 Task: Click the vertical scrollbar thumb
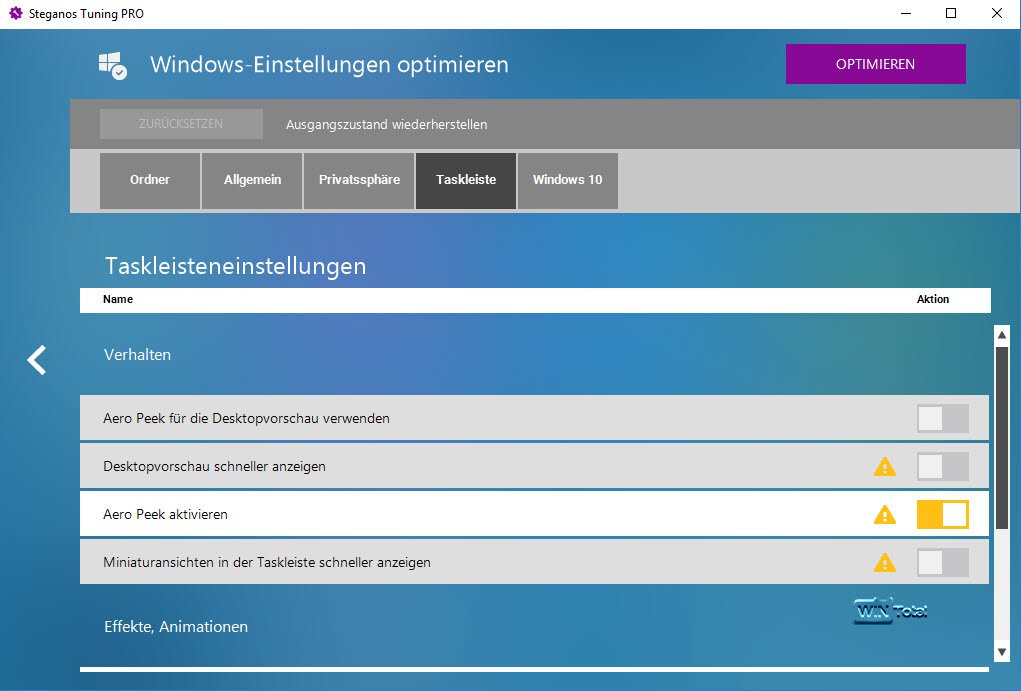(x=1002, y=438)
